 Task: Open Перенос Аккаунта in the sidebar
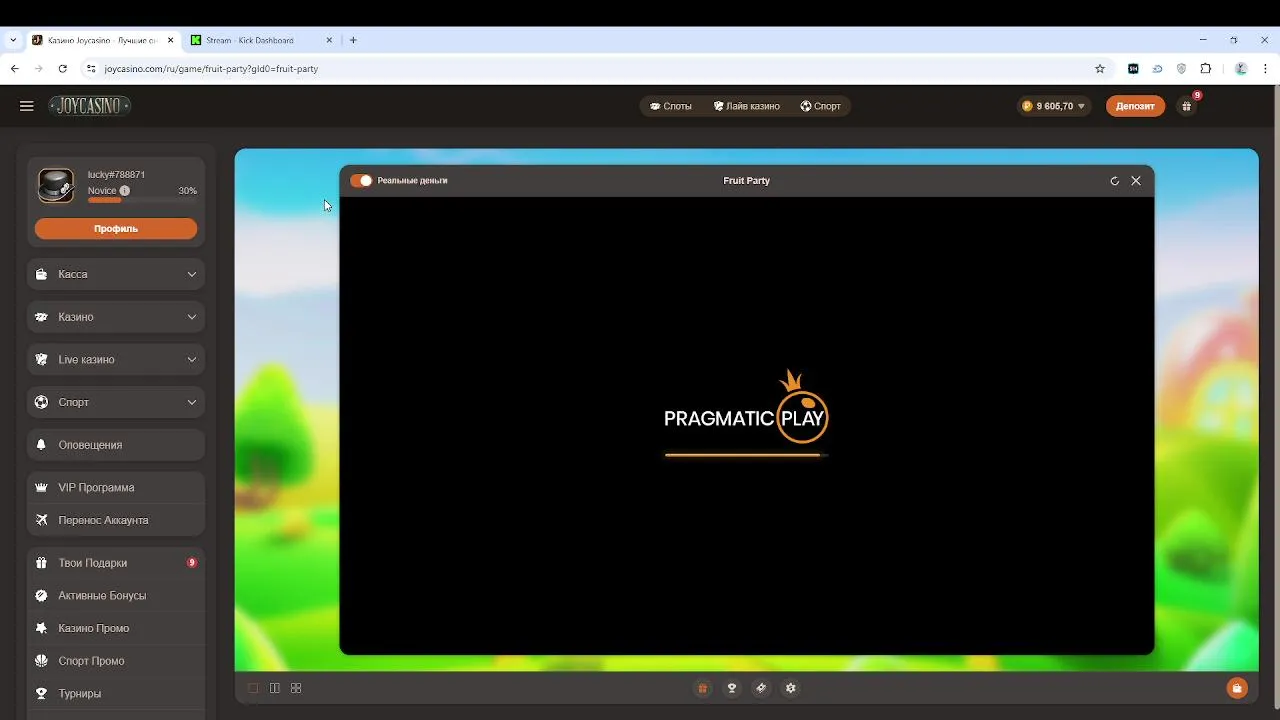pyautogui.click(x=116, y=520)
